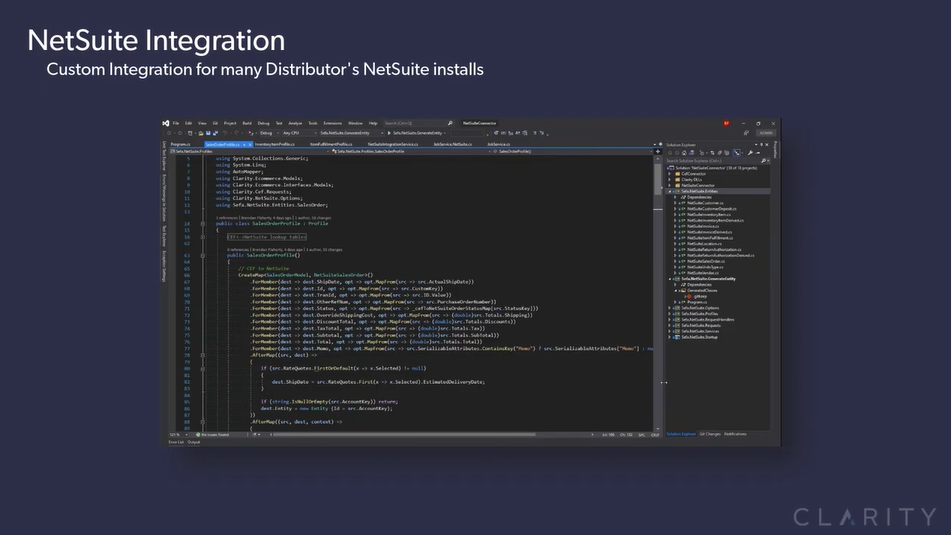Click the Open File folder icon
952x535 pixels.
pos(201,133)
